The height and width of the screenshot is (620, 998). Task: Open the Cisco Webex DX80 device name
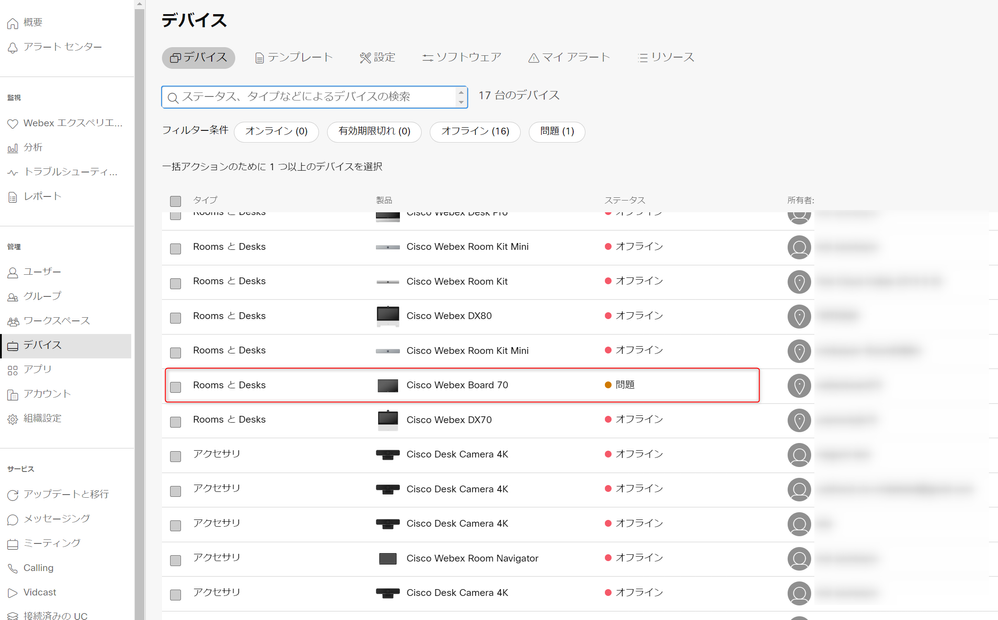point(449,316)
